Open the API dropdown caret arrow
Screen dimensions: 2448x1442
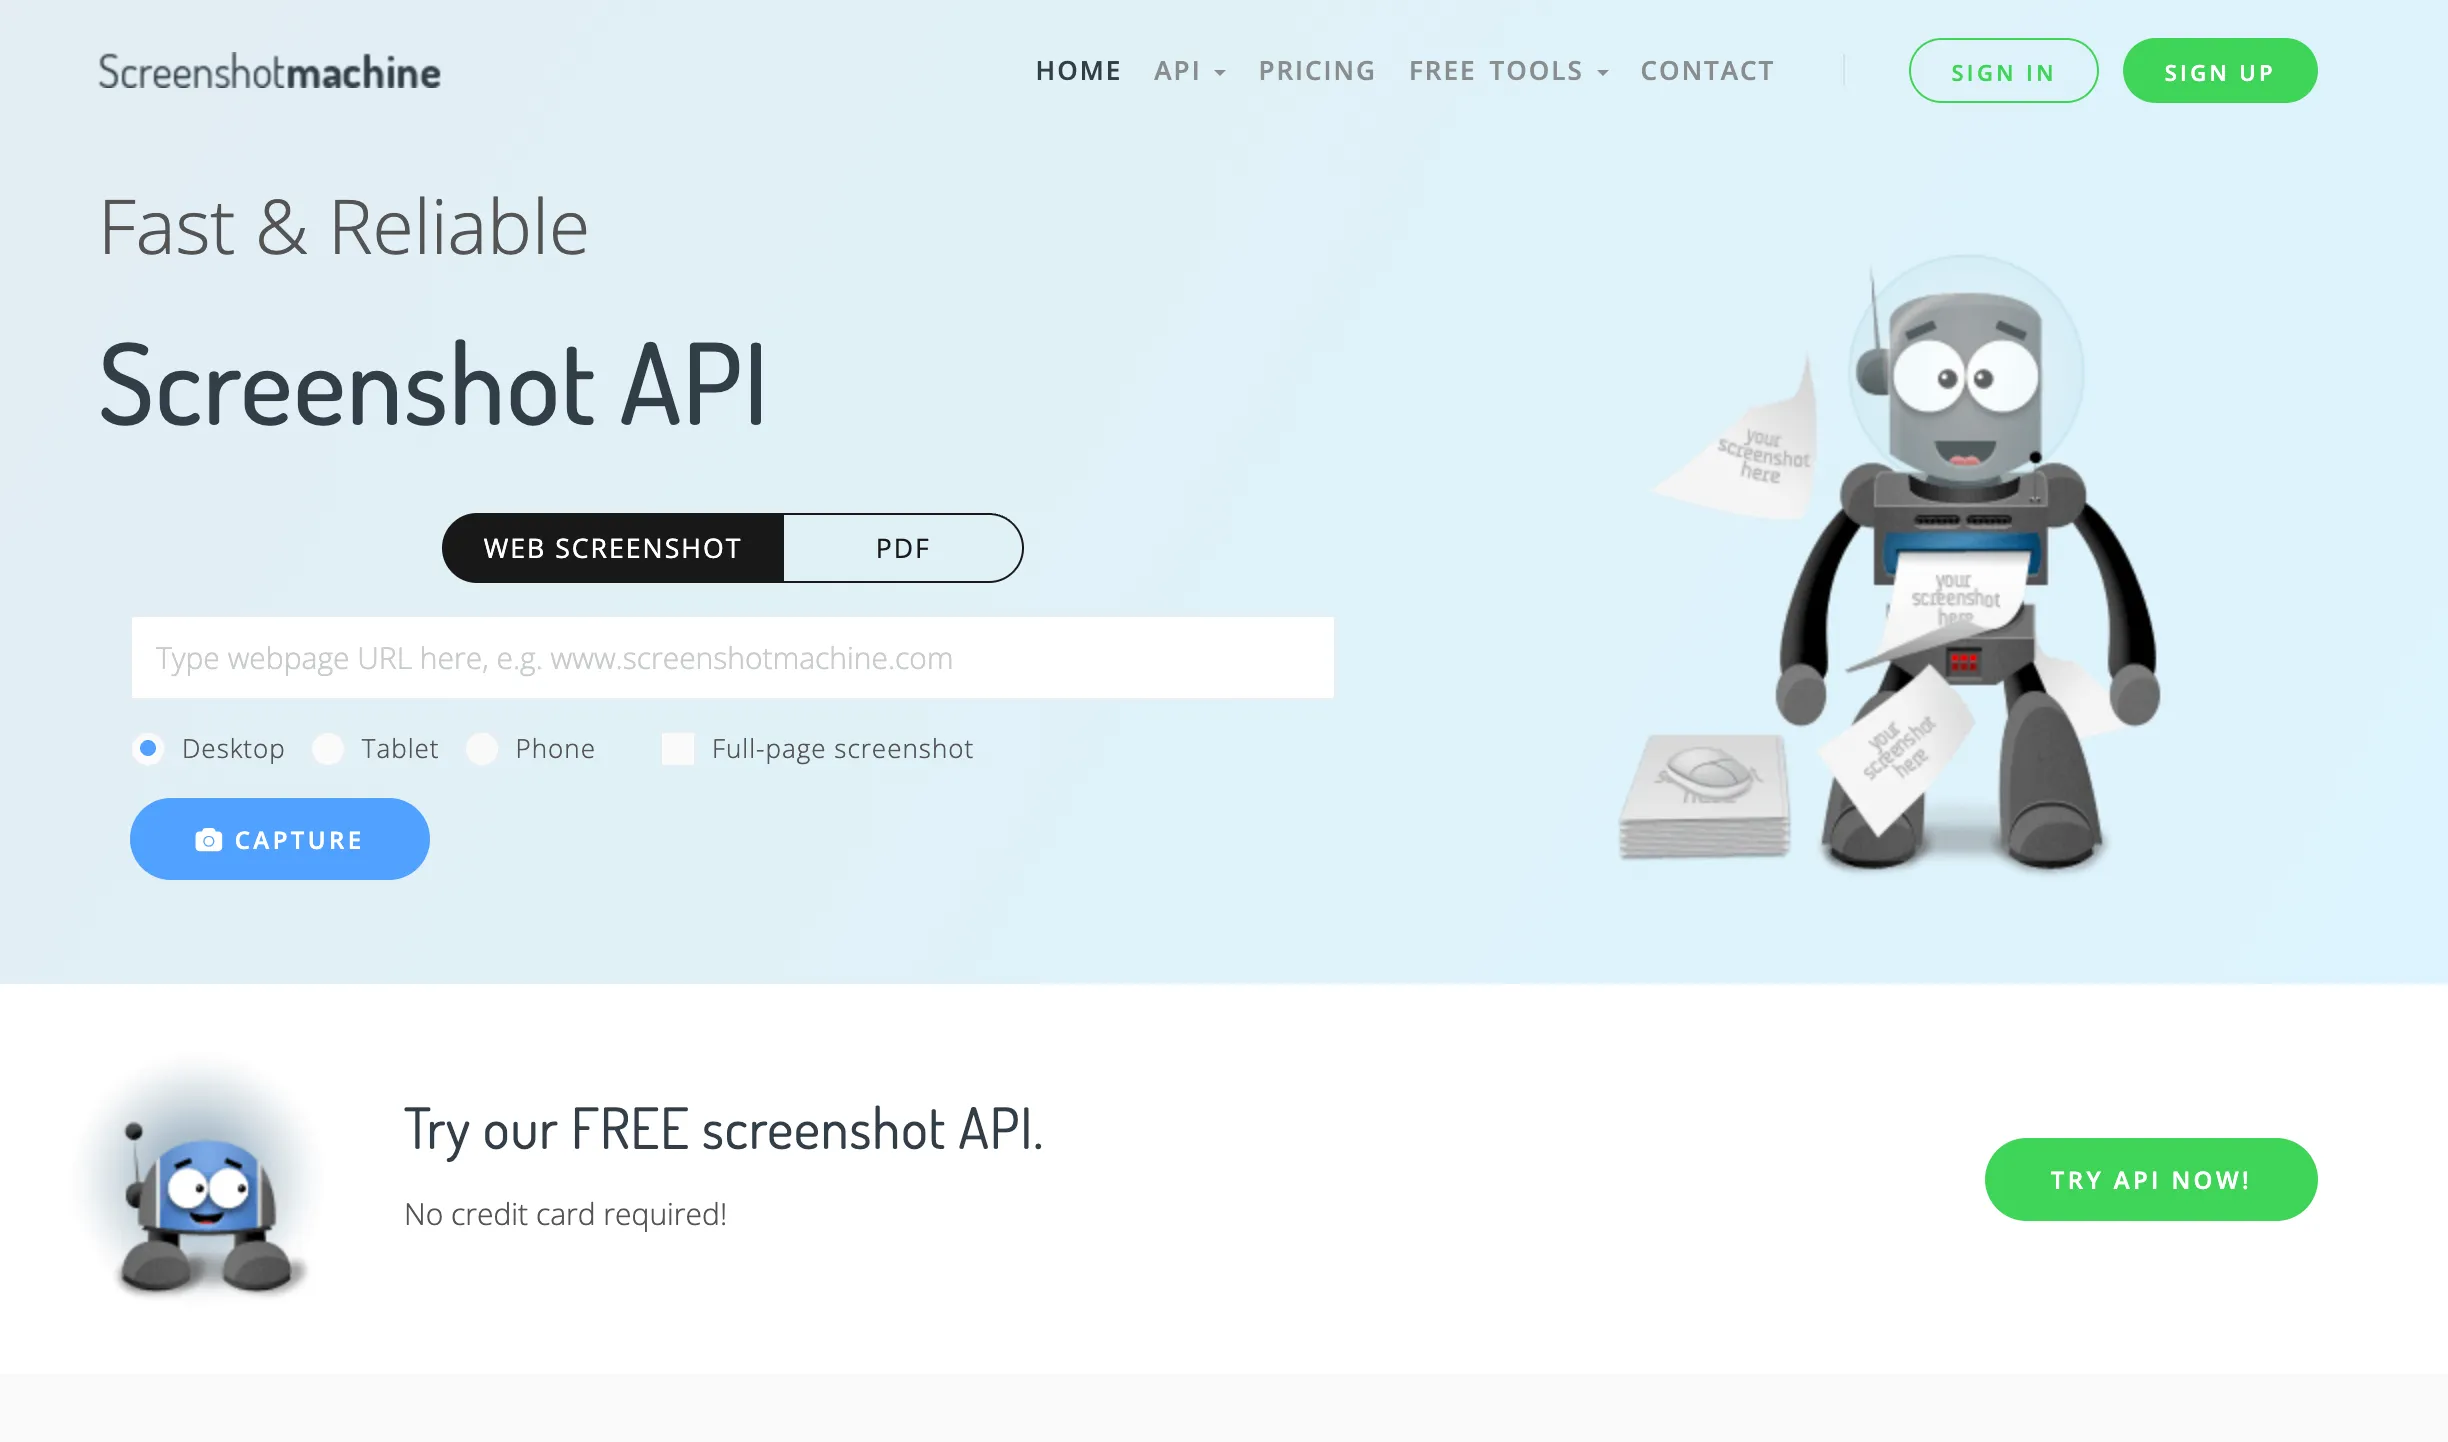click(1220, 73)
